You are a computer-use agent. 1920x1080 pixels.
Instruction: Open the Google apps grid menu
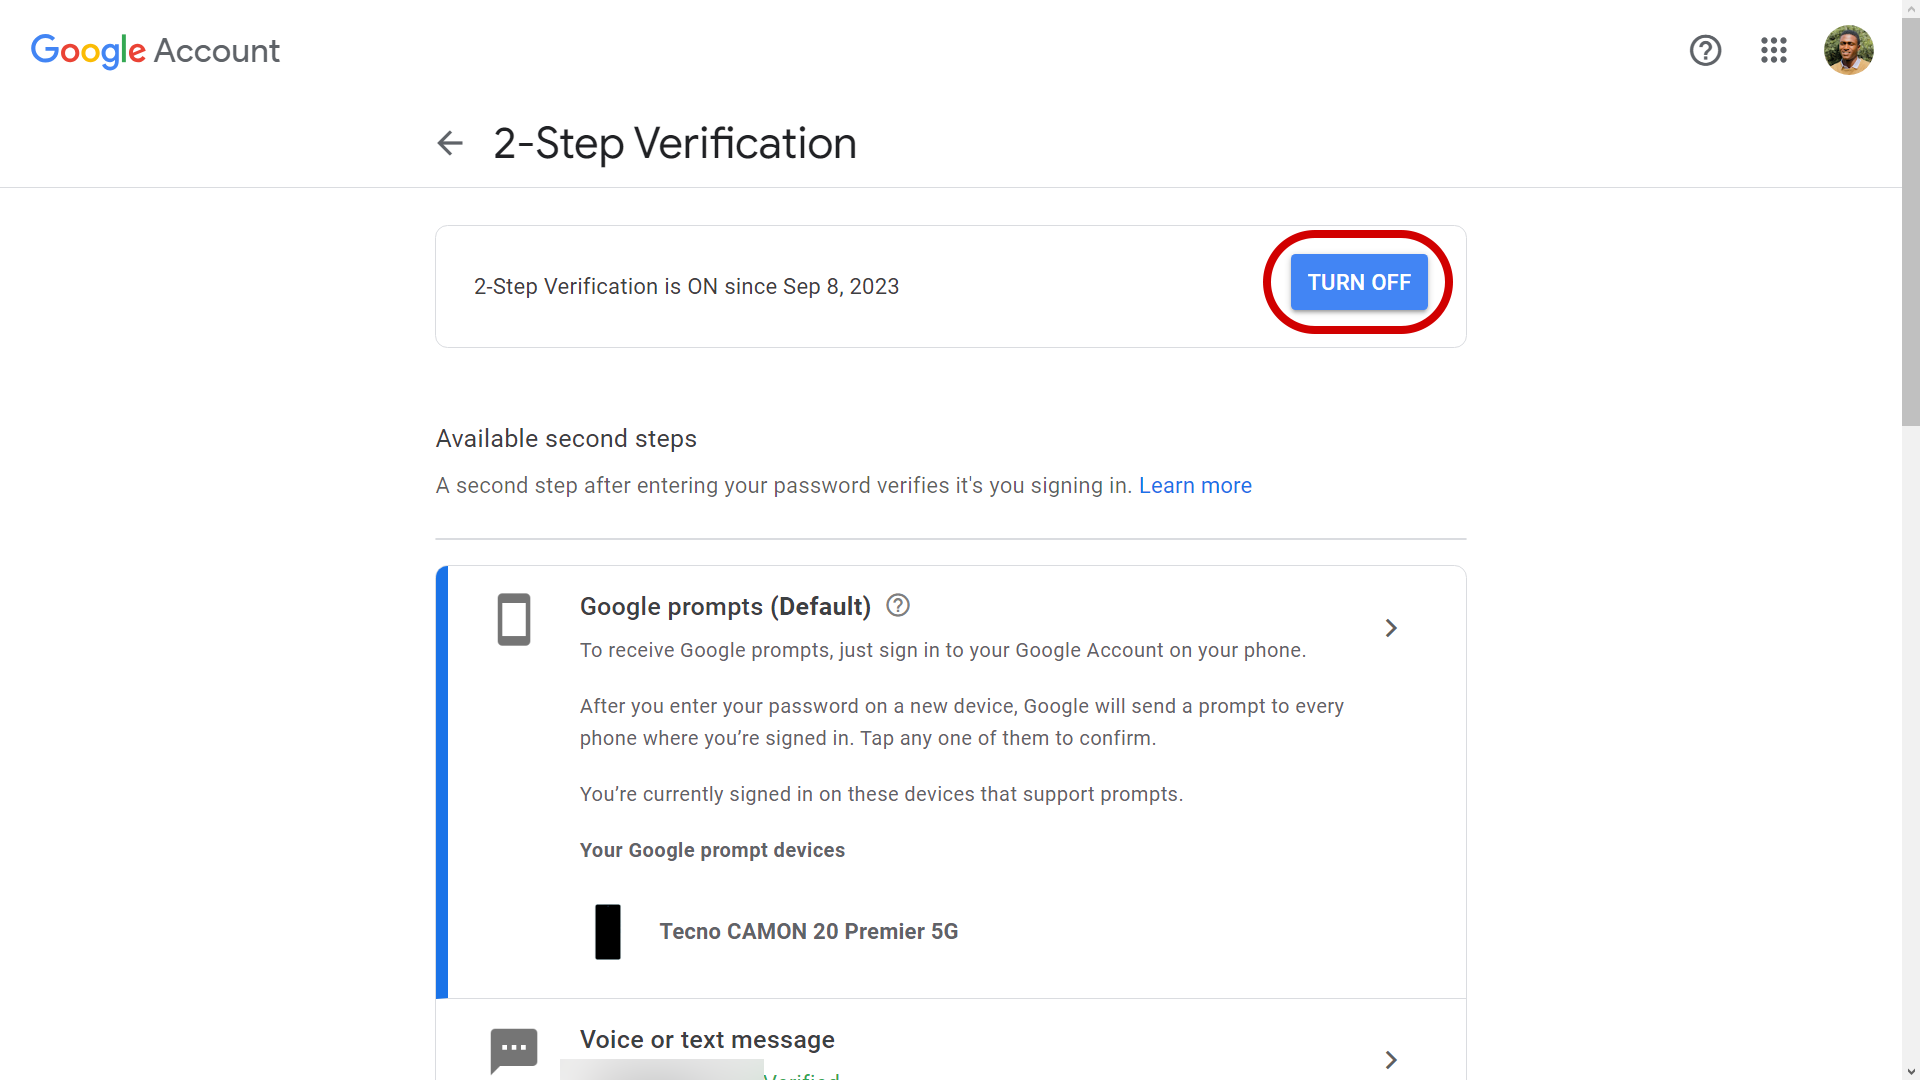pyautogui.click(x=1773, y=50)
